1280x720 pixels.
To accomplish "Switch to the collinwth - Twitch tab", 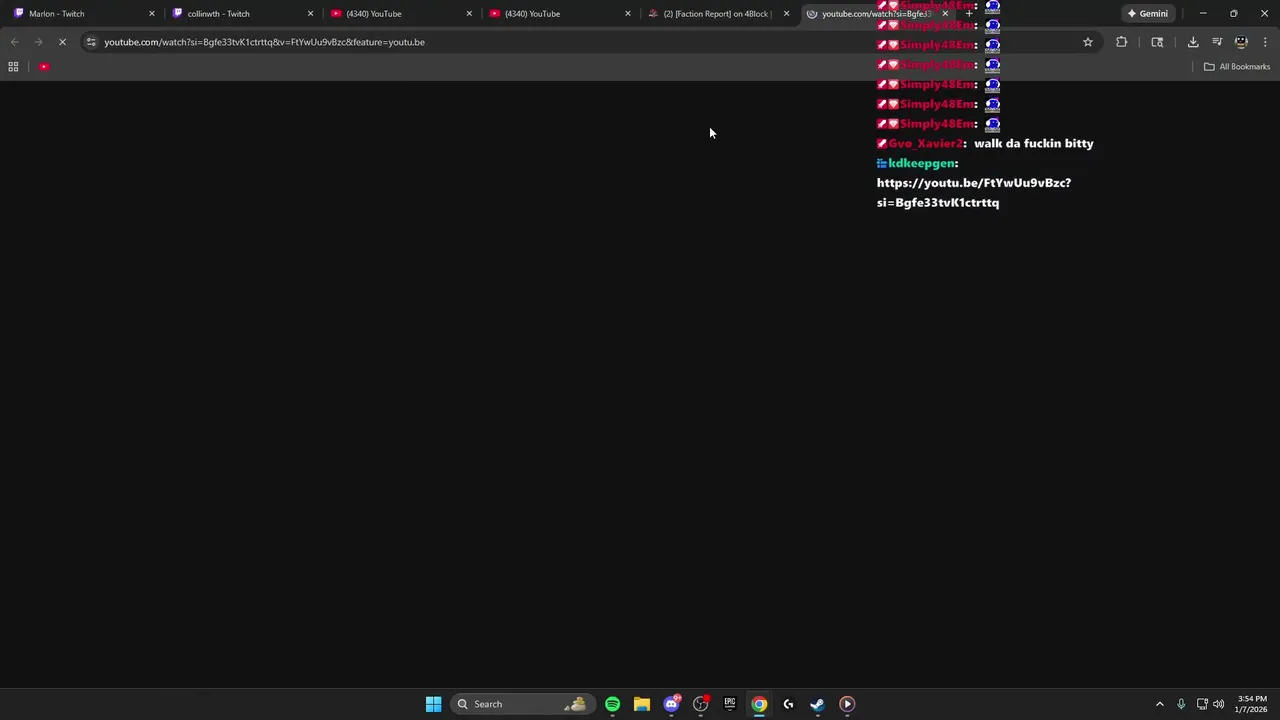I will point(240,14).
